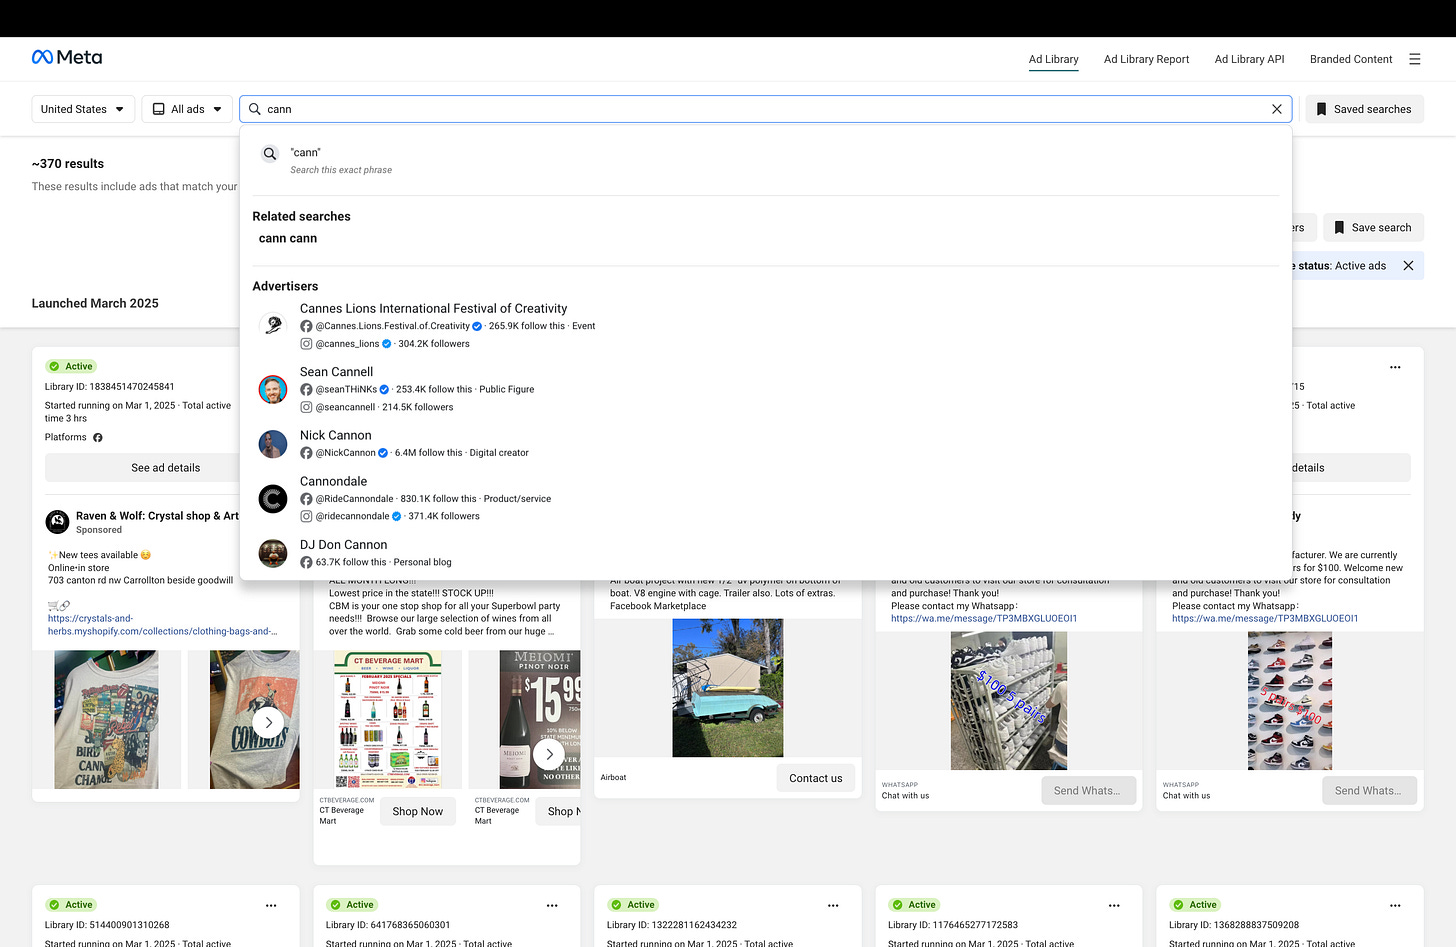Click Shop Now for CT Beverage Mart
1456x947 pixels.
click(x=417, y=811)
